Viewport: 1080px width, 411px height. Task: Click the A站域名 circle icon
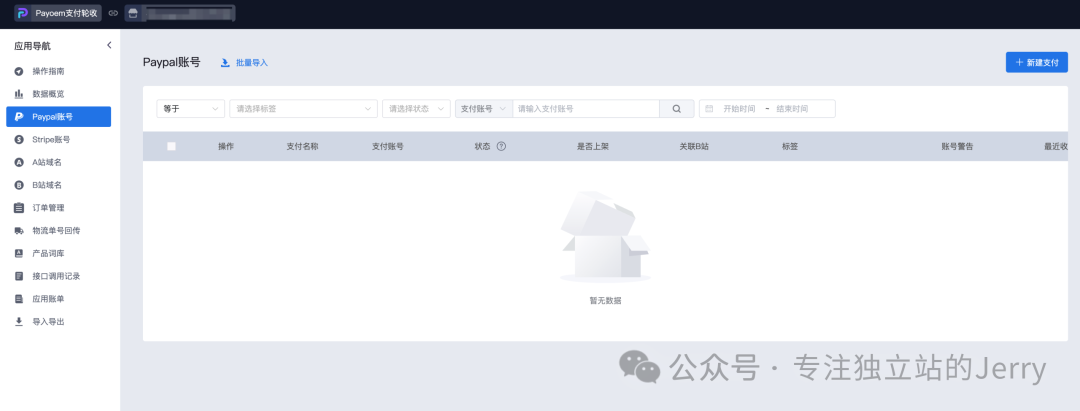pyautogui.click(x=19, y=162)
